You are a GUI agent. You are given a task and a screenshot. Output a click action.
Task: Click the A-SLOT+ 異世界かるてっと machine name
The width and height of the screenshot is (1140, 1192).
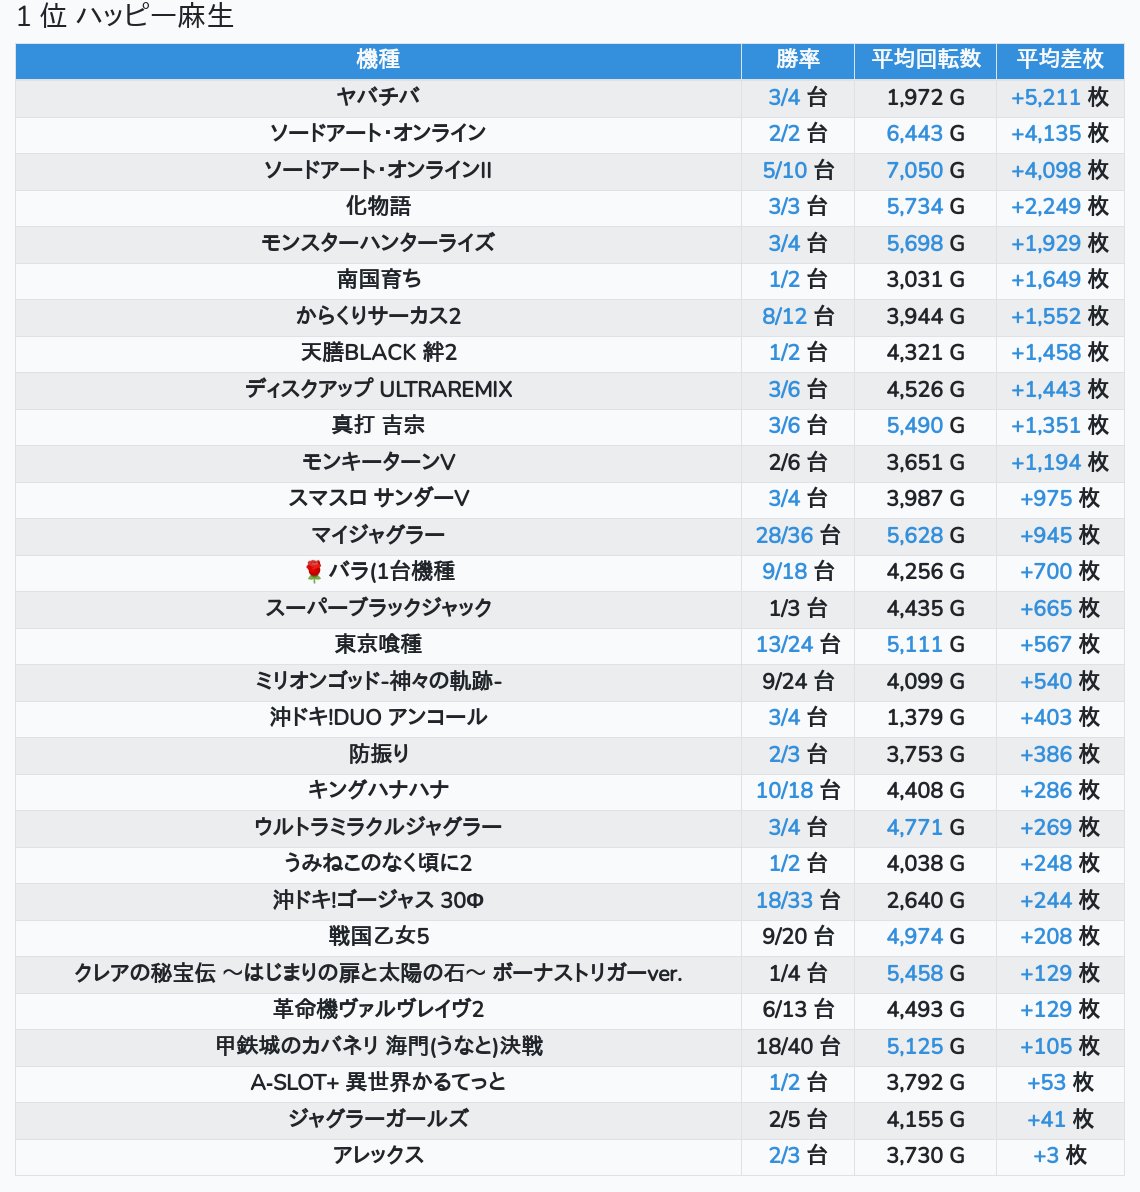point(378,1082)
